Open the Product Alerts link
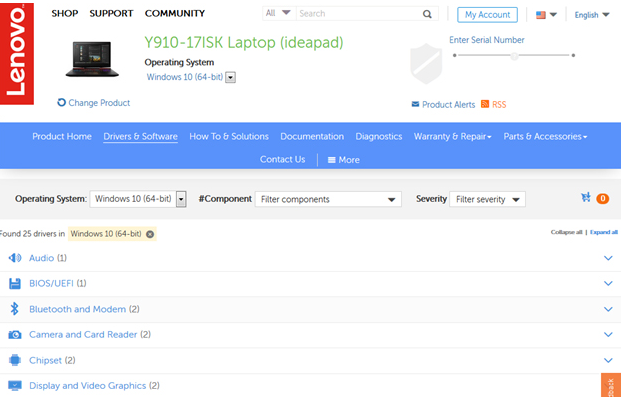The height and width of the screenshot is (406, 630). [448, 105]
